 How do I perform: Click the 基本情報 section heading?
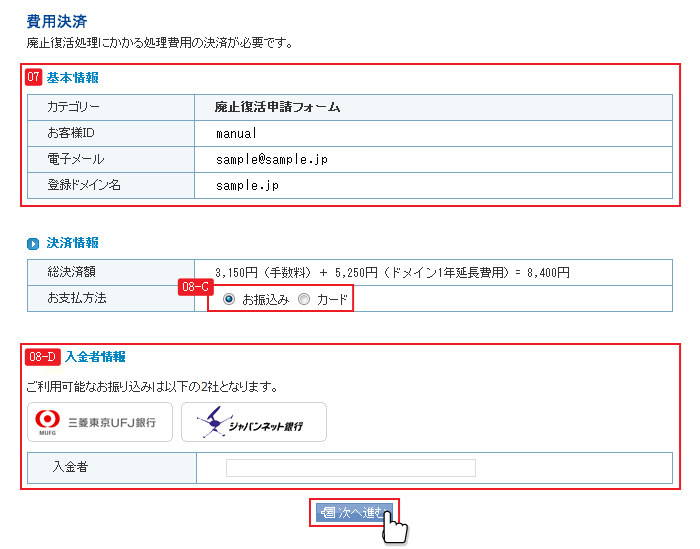tap(73, 77)
